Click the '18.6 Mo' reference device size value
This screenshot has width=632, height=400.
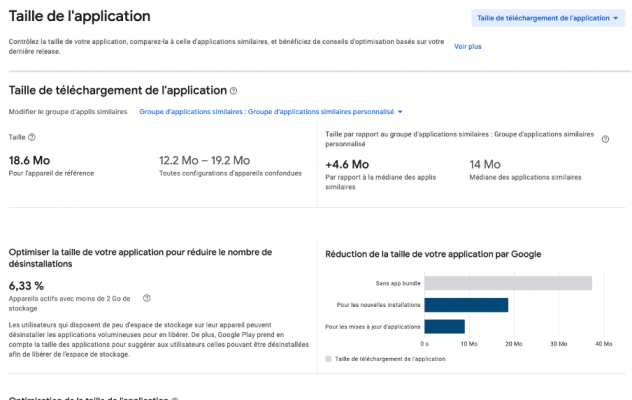click(x=29, y=162)
